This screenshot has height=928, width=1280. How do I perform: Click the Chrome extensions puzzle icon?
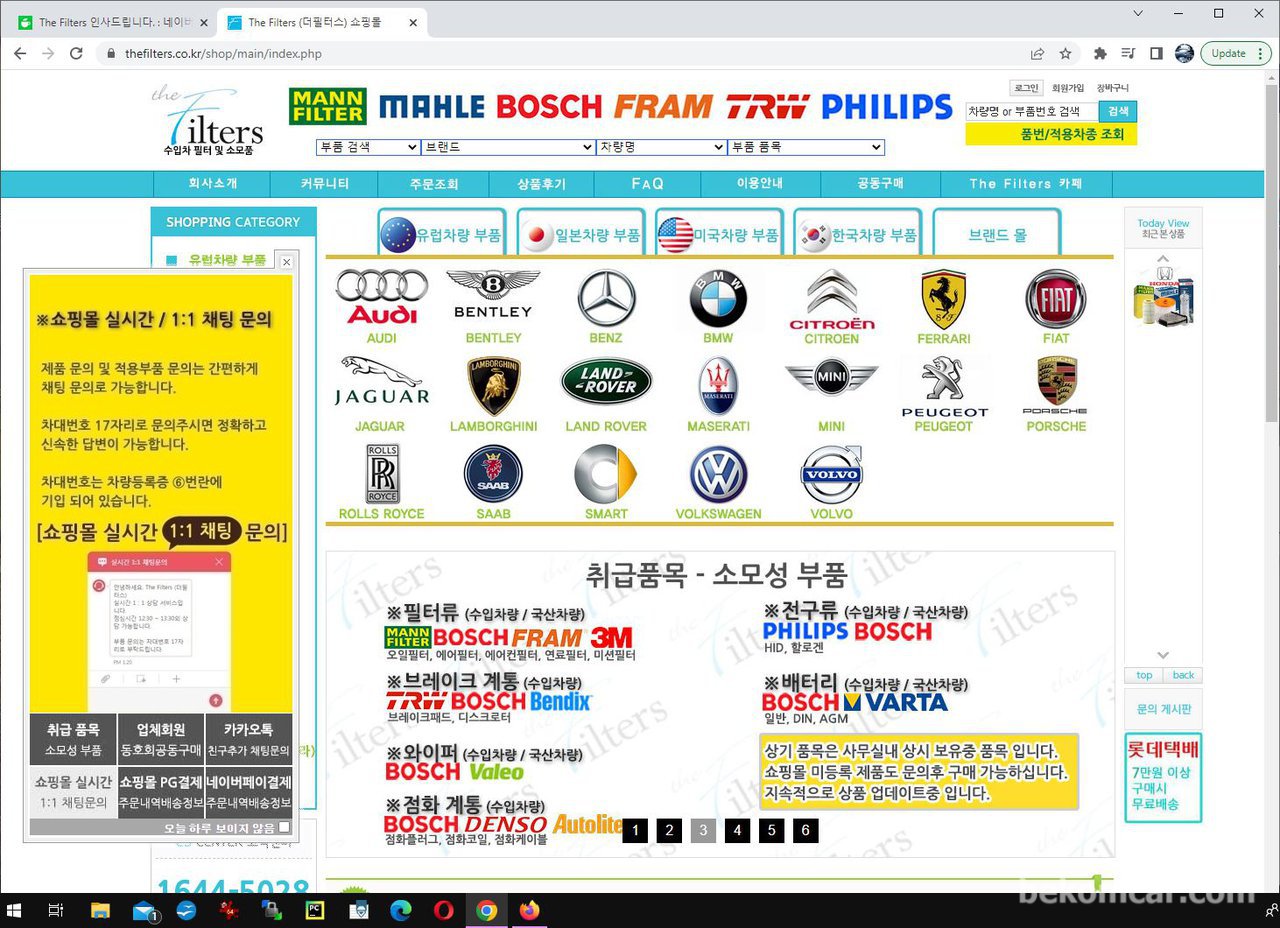click(x=1100, y=54)
